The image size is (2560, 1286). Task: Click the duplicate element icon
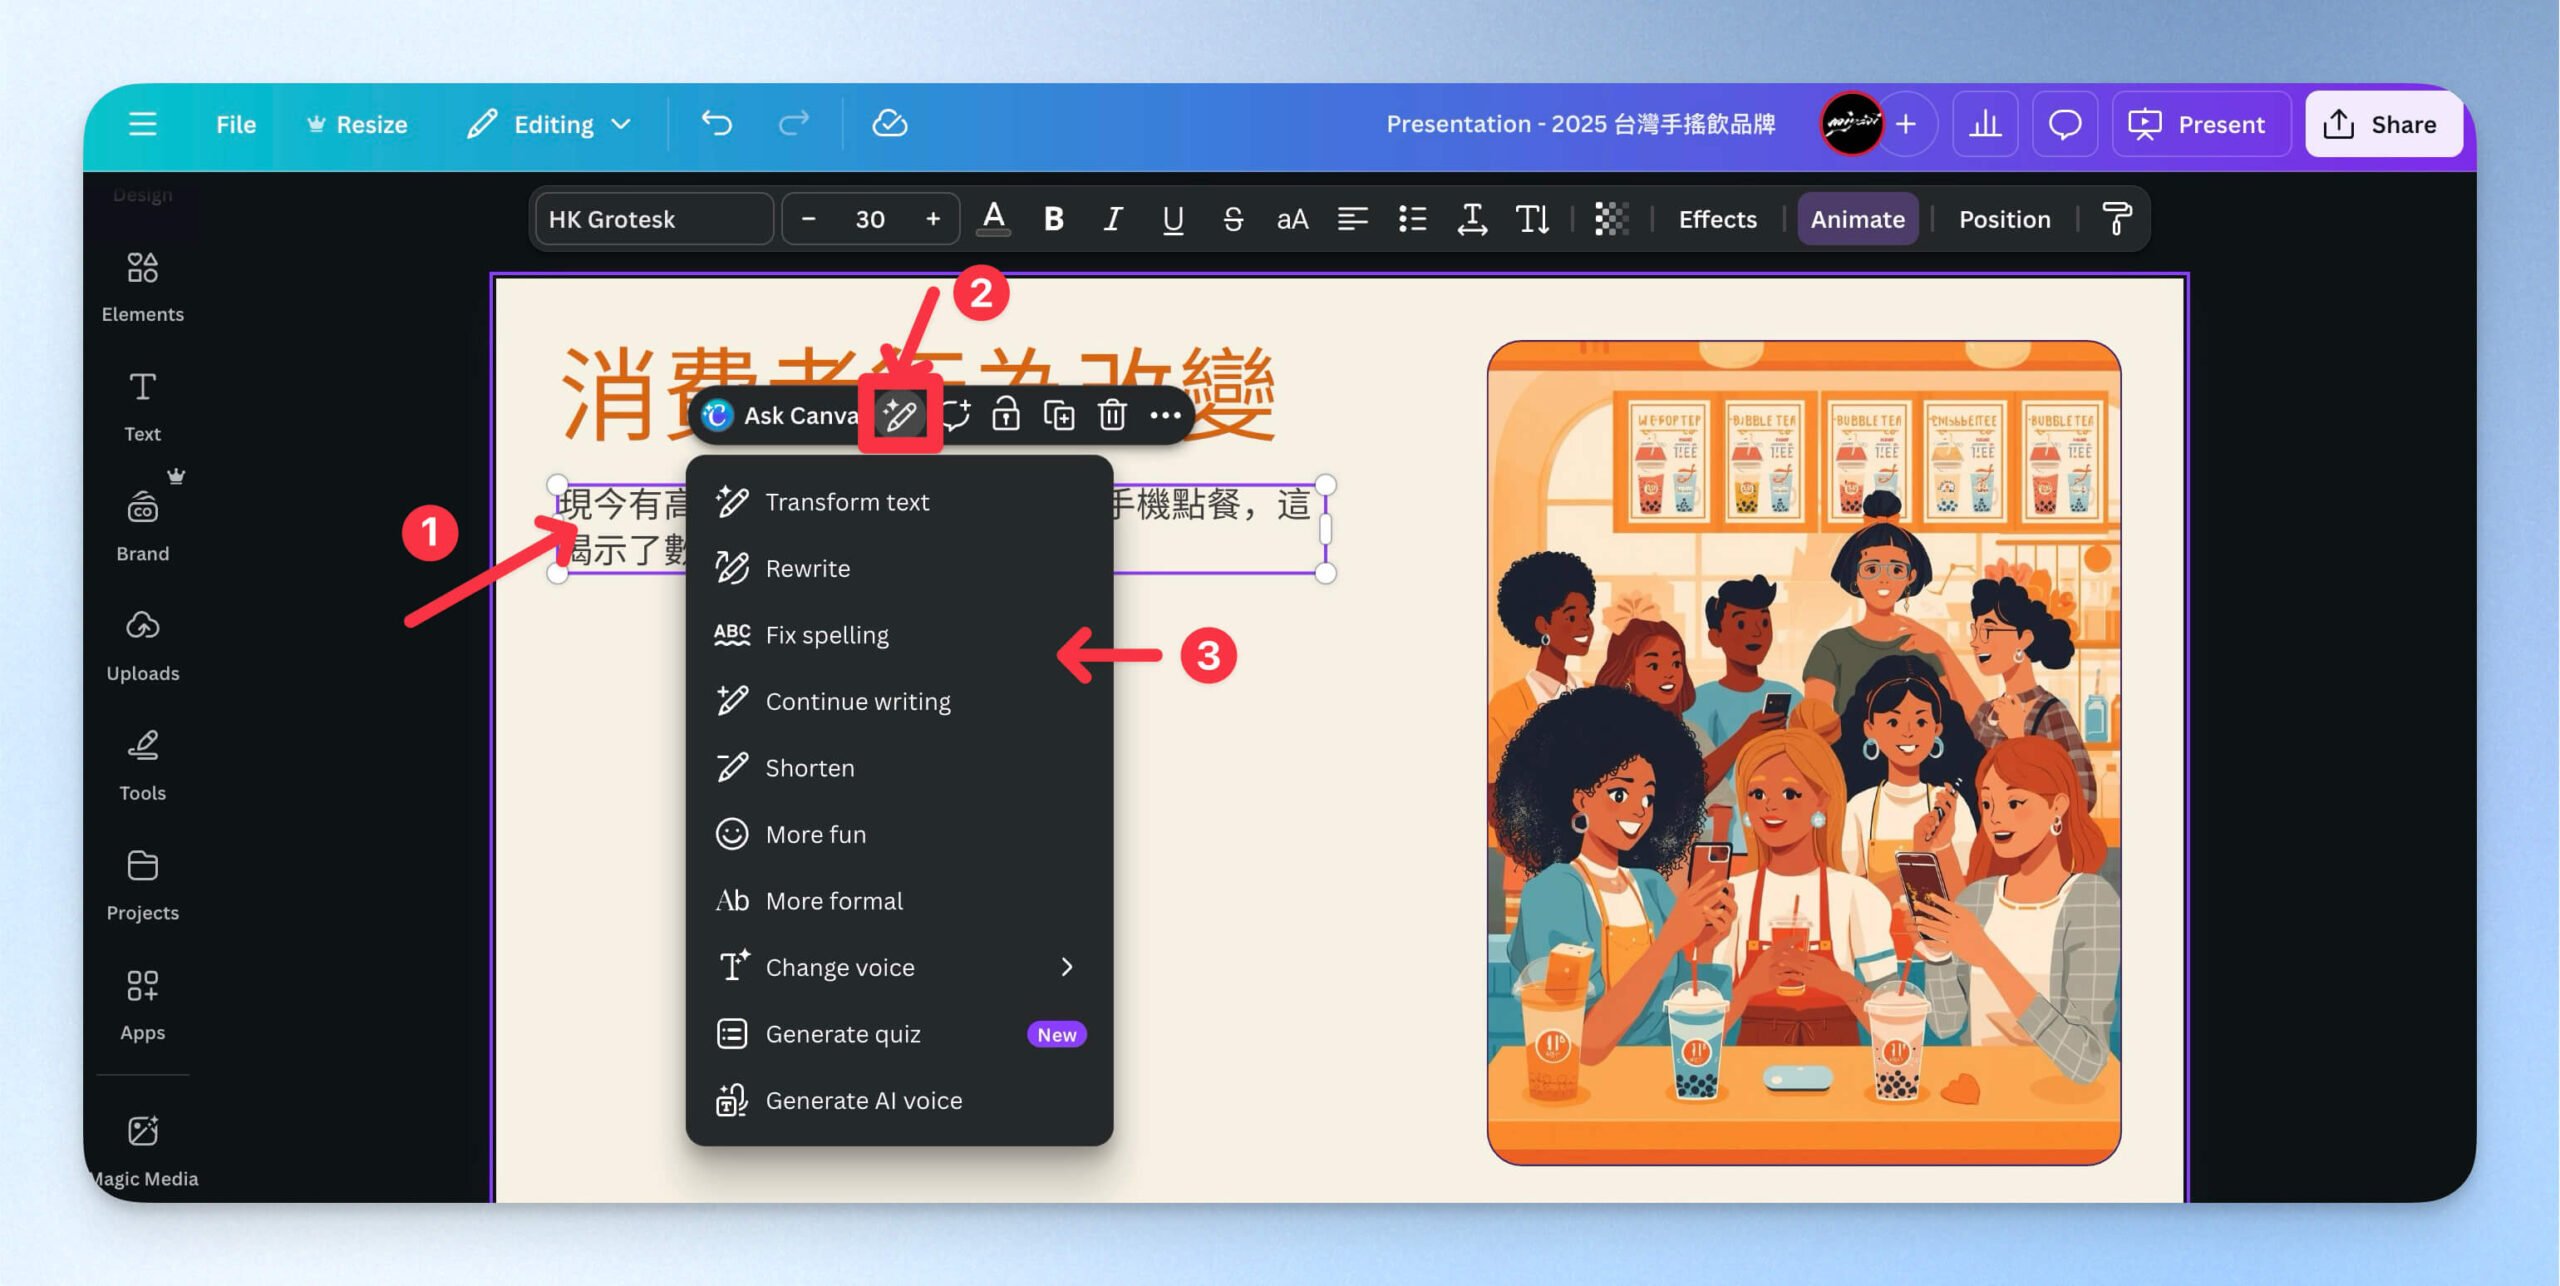[x=1059, y=415]
